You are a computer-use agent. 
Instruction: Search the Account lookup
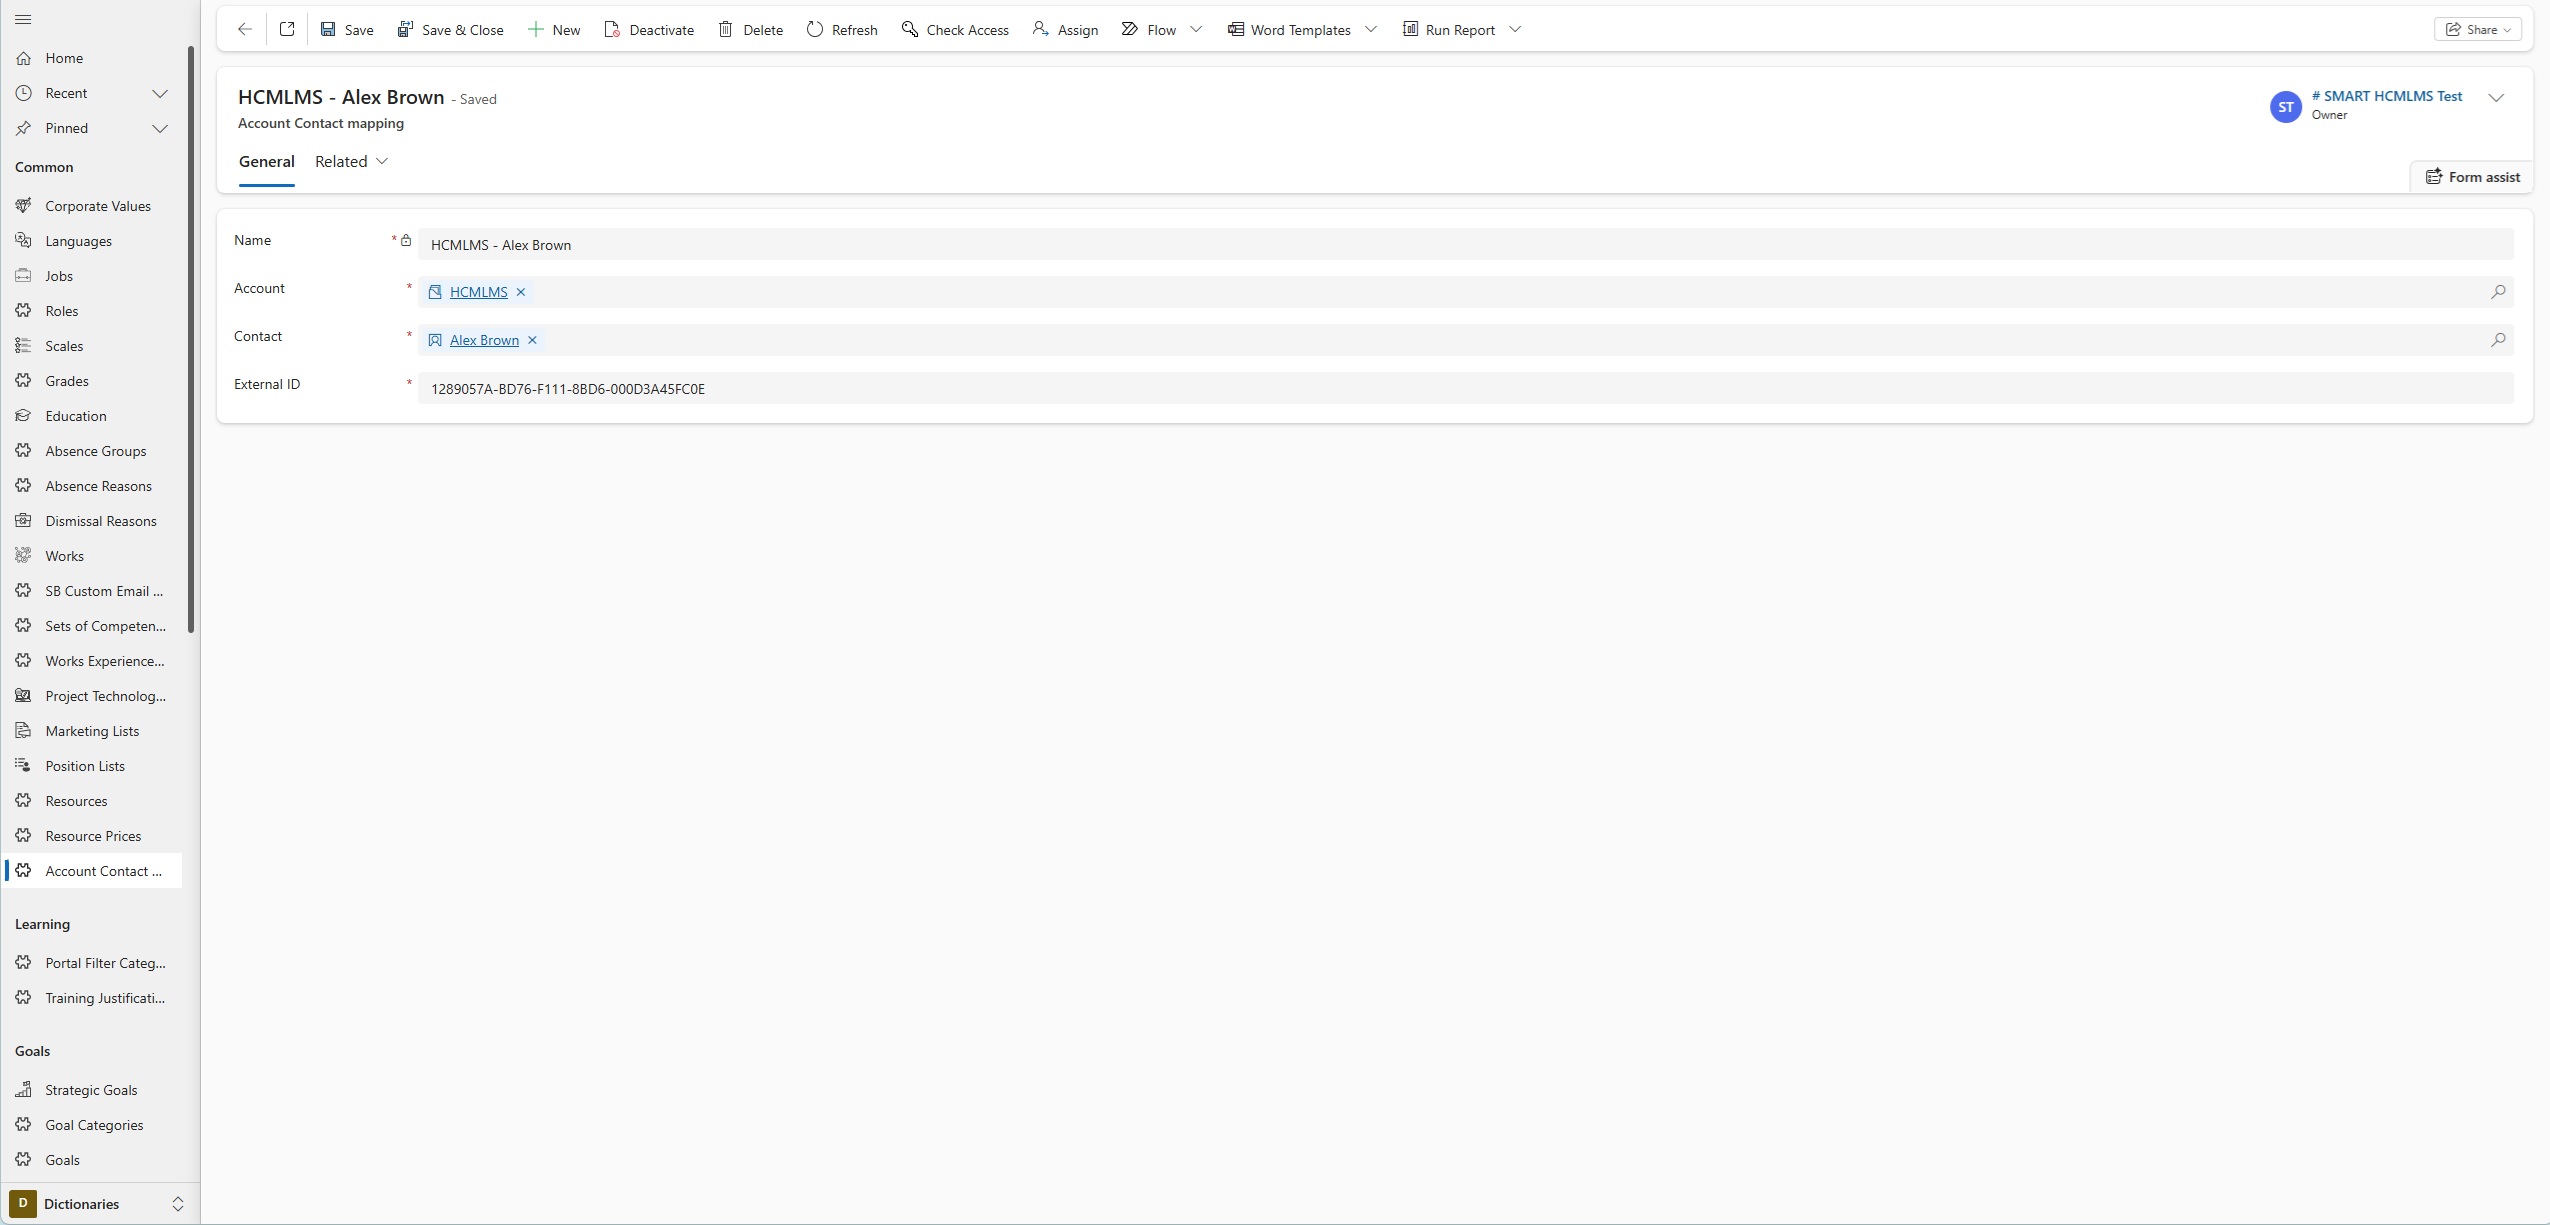2497,292
